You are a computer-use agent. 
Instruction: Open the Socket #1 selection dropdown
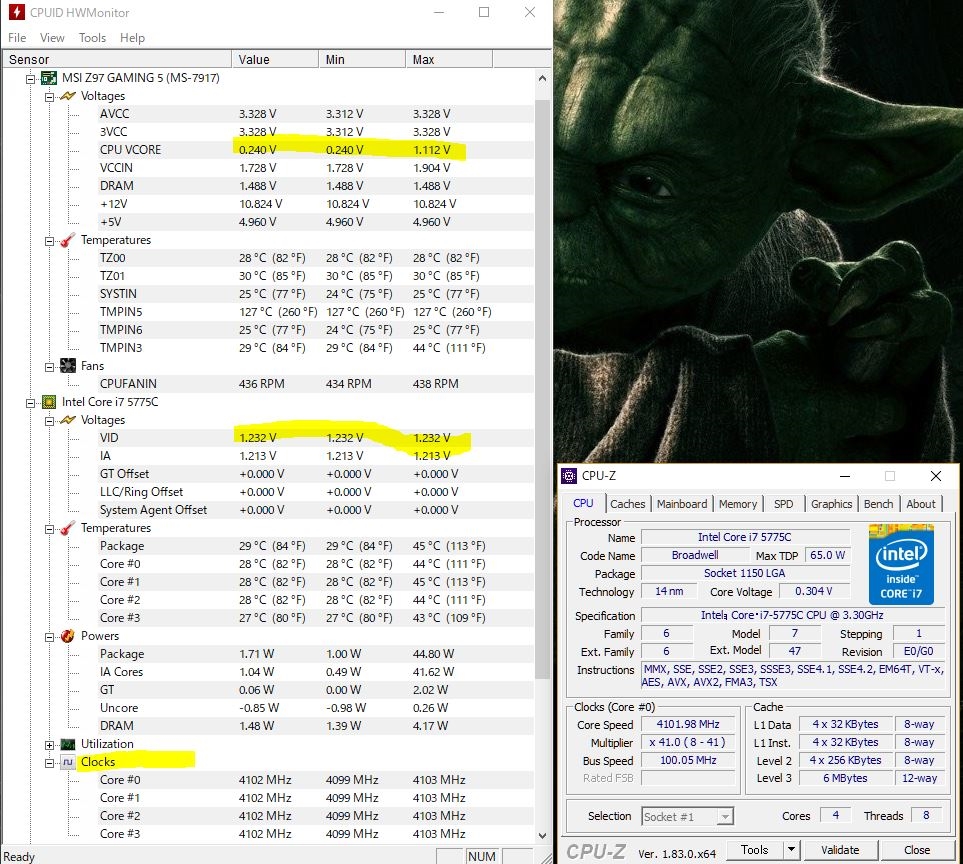[725, 817]
